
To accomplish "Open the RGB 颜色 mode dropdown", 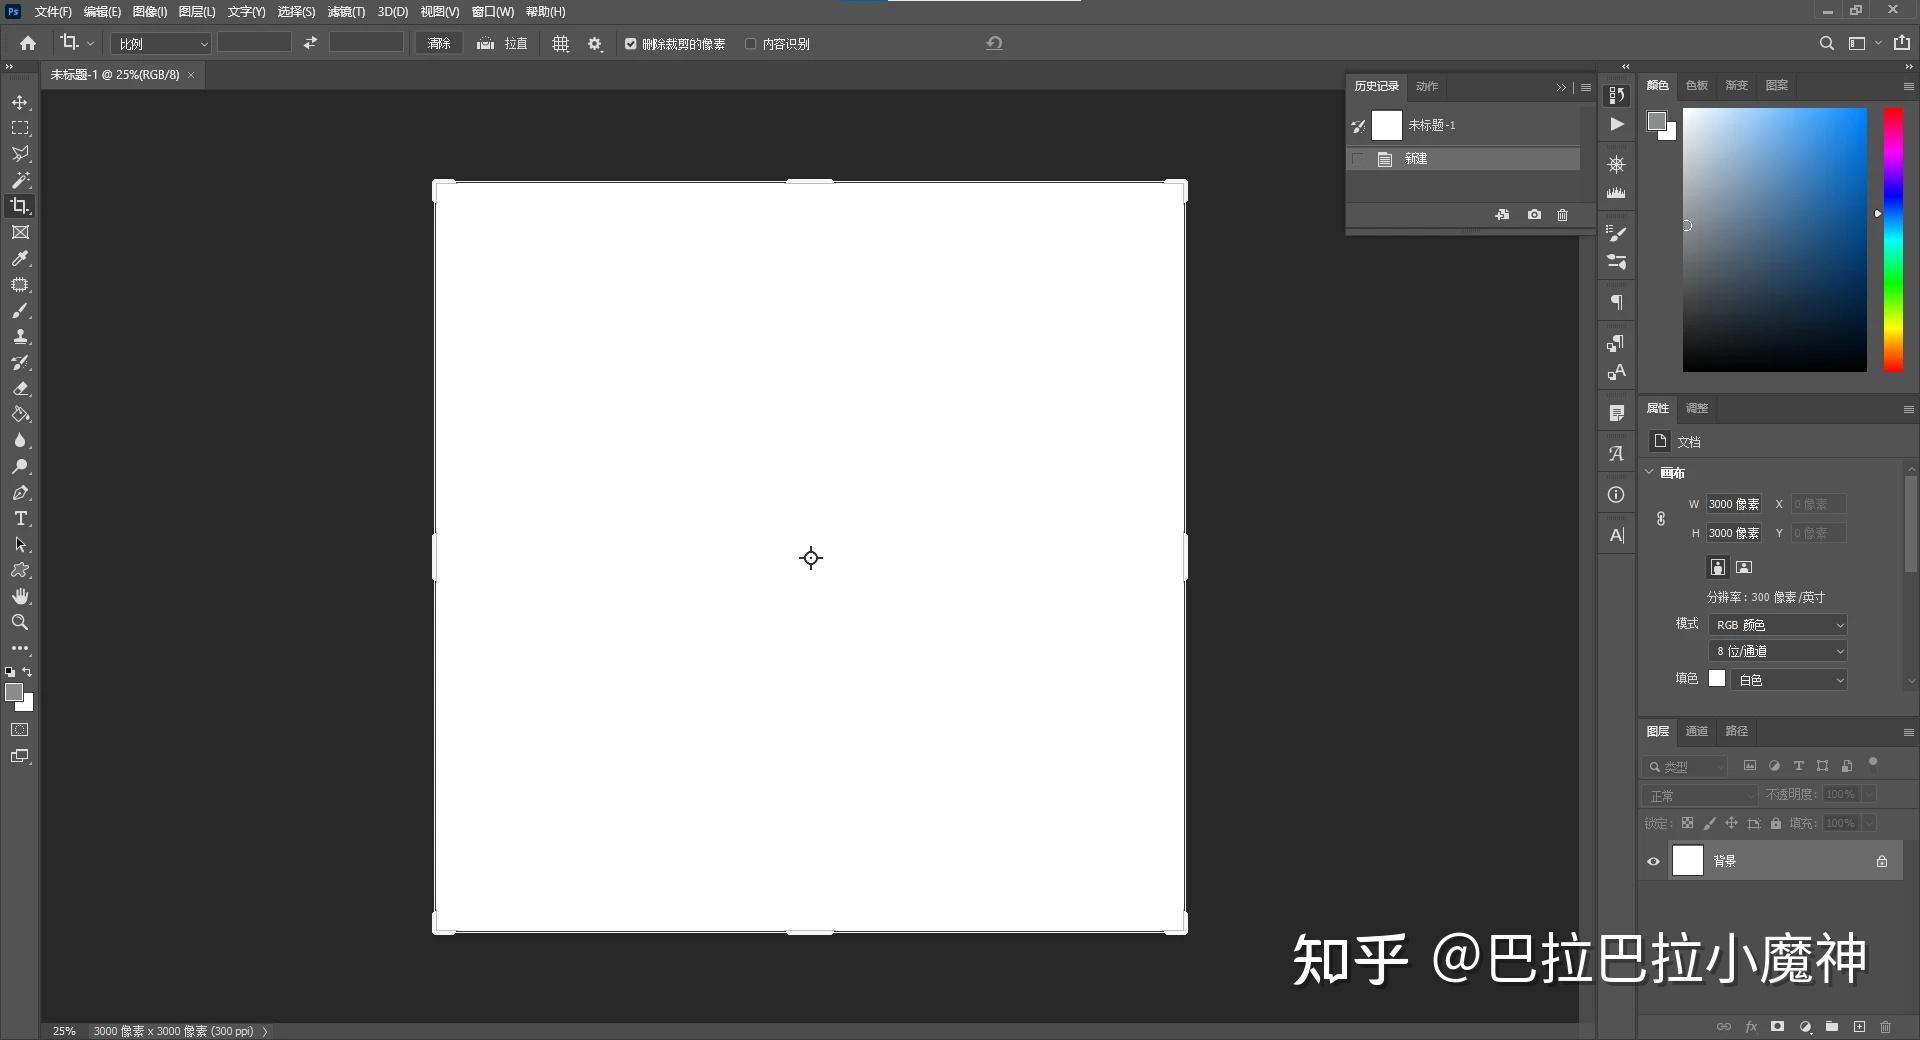I will (x=1778, y=625).
